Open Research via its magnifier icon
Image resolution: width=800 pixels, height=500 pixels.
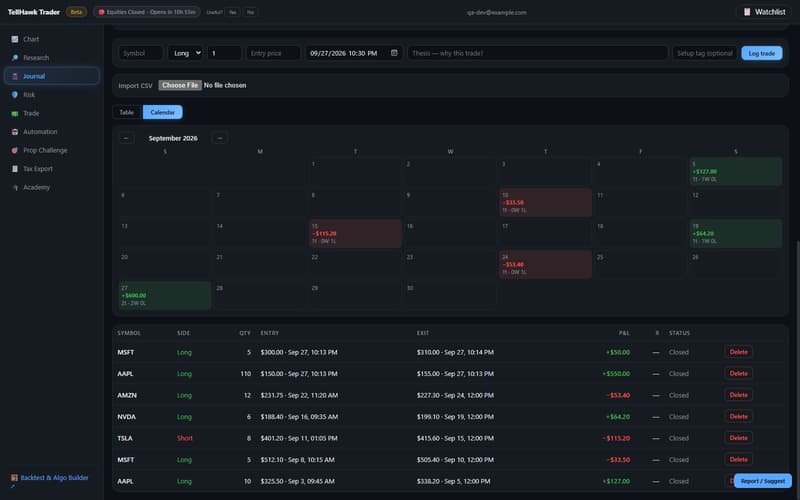point(15,58)
